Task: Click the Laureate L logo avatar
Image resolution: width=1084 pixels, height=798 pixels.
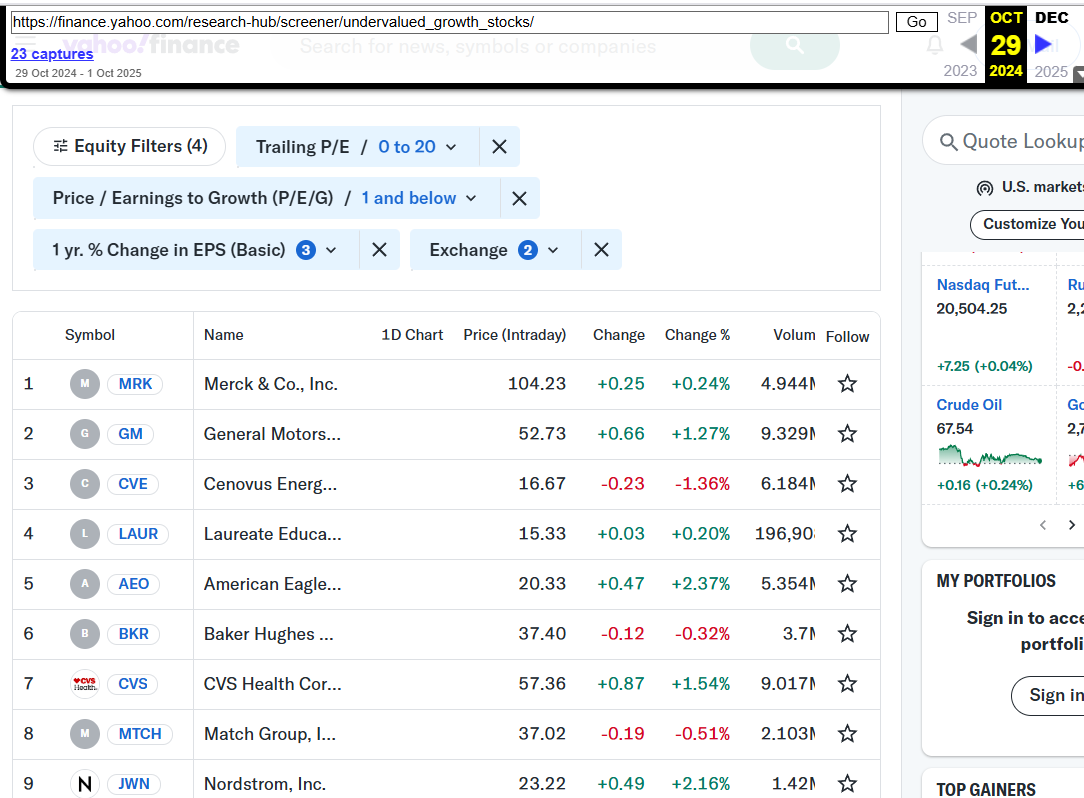Action: pos(85,533)
